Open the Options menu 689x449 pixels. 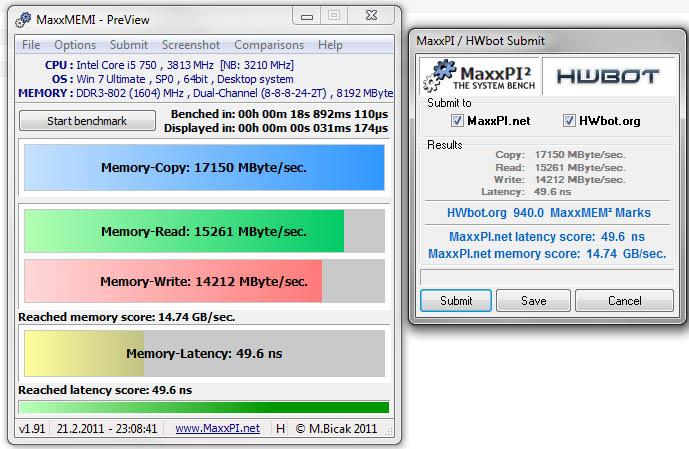coord(75,45)
